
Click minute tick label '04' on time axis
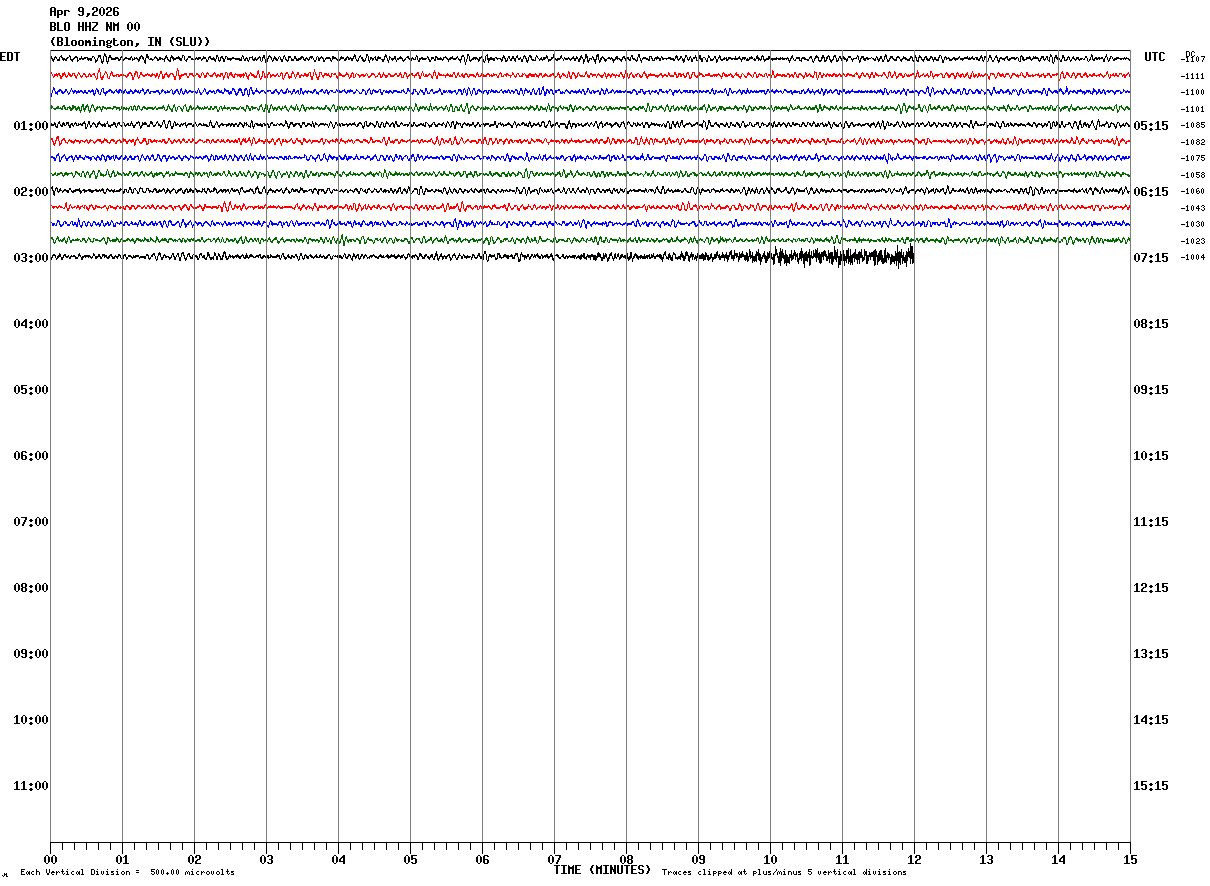[338, 860]
